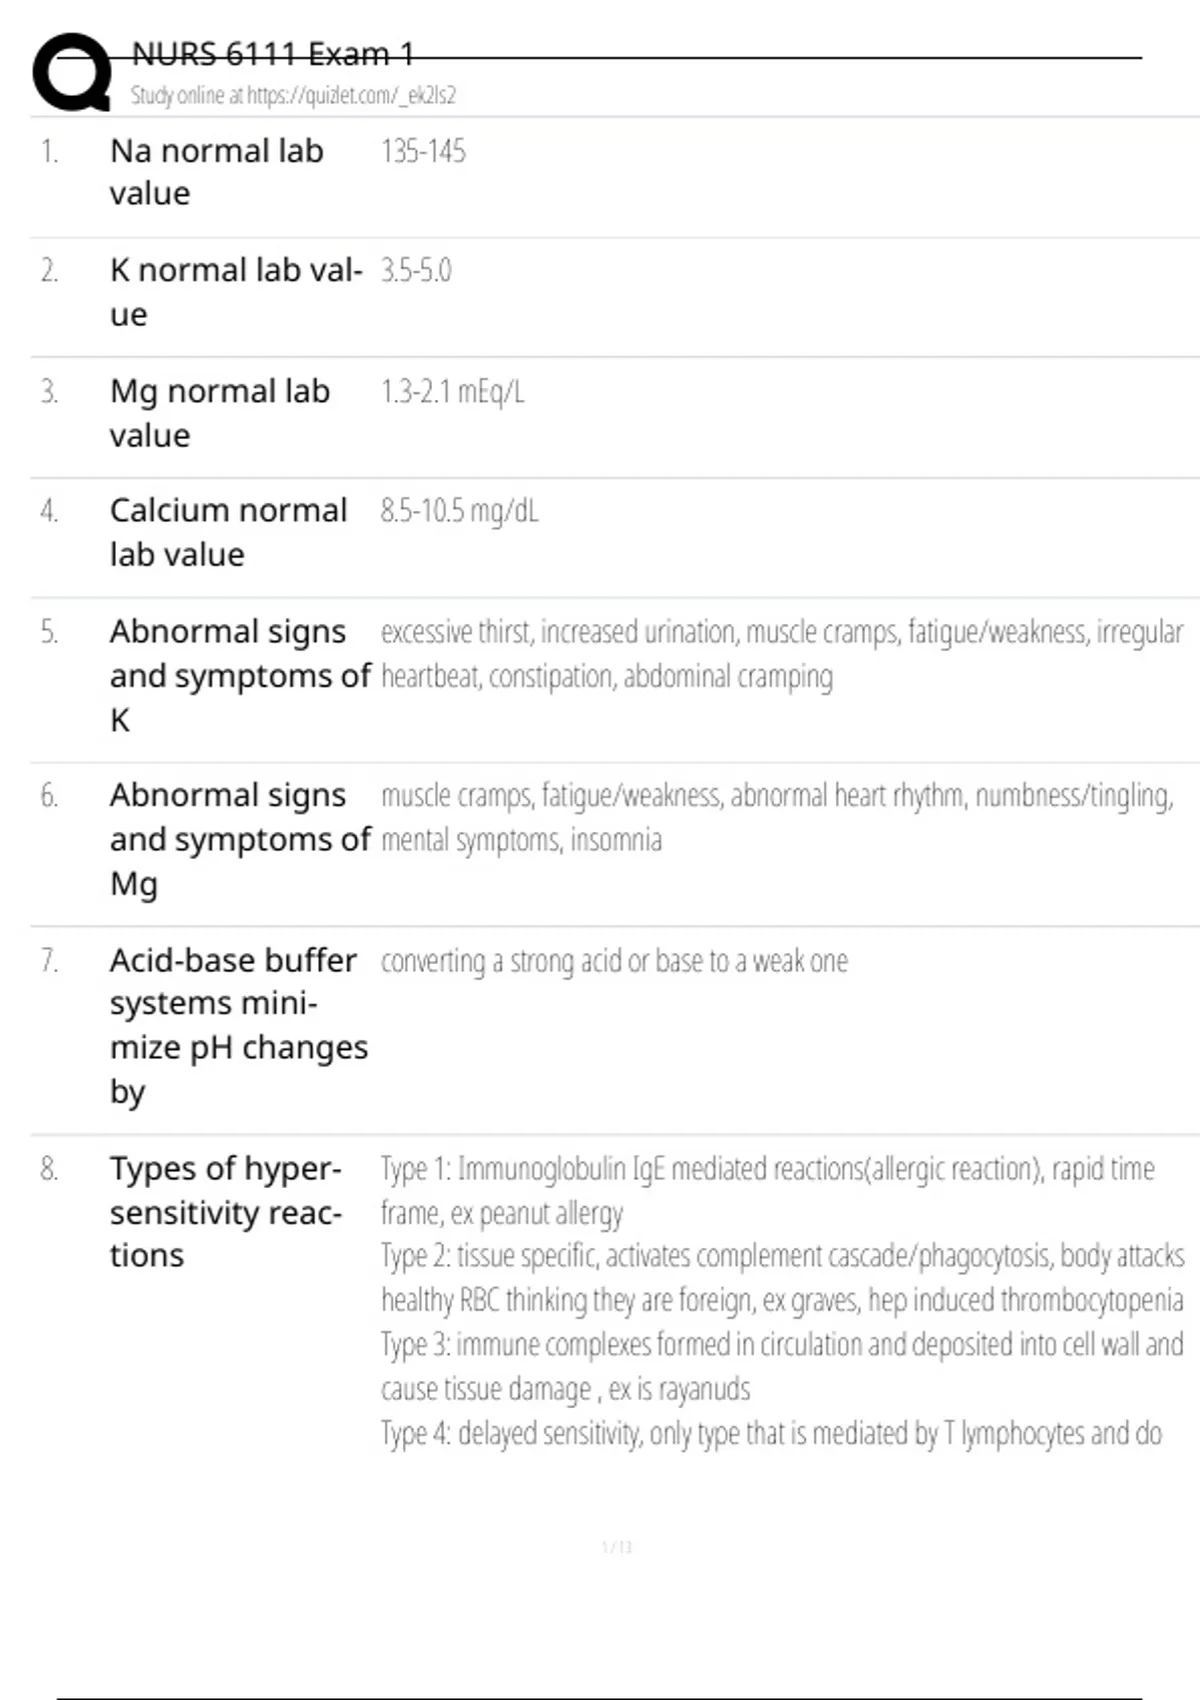Select the "Calcium normal lab value" term
Image resolution: width=1200 pixels, height=1700 pixels.
point(228,532)
